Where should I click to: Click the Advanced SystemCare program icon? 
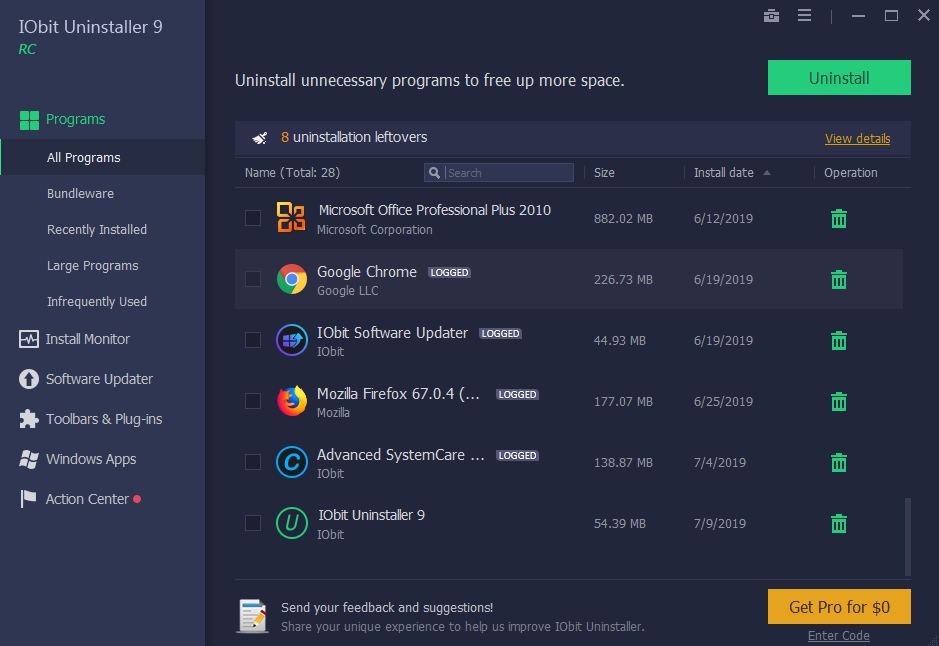click(x=292, y=462)
